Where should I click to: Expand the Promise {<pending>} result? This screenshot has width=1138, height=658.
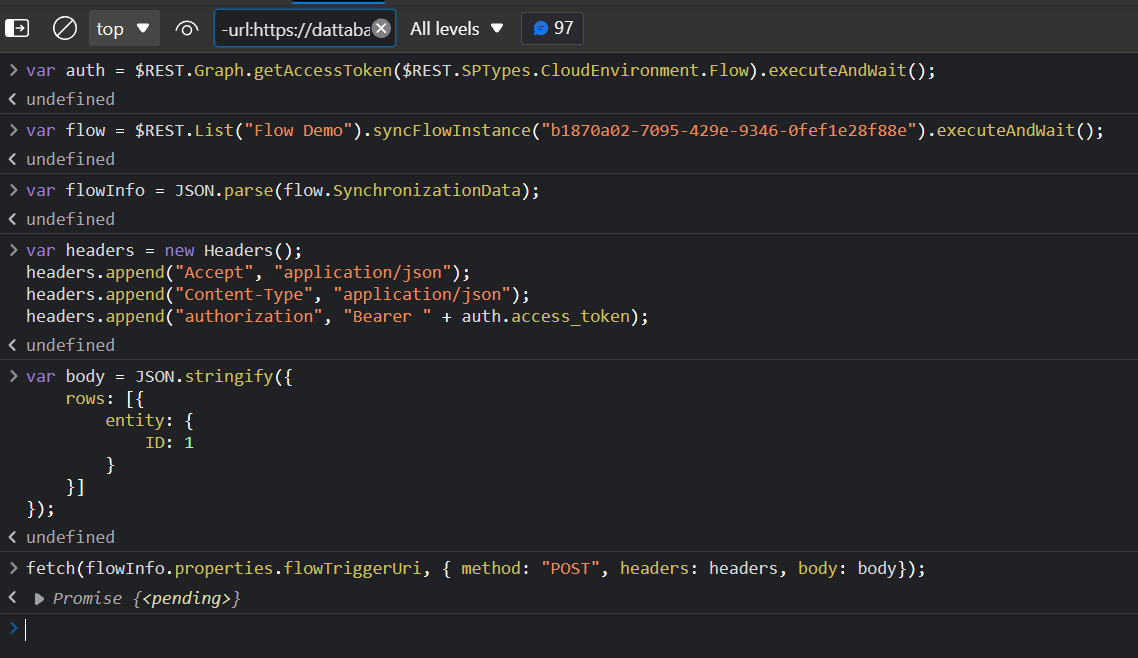(39, 599)
